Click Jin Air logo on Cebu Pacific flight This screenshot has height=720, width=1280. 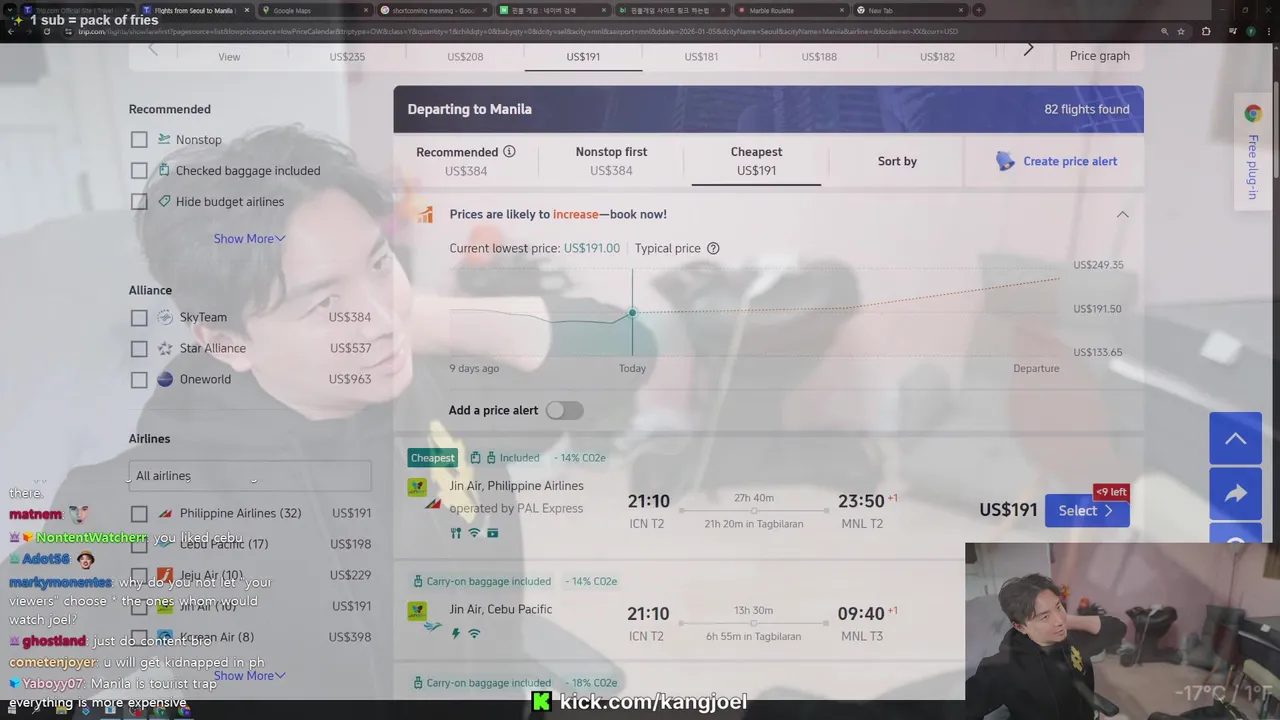(x=417, y=611)
